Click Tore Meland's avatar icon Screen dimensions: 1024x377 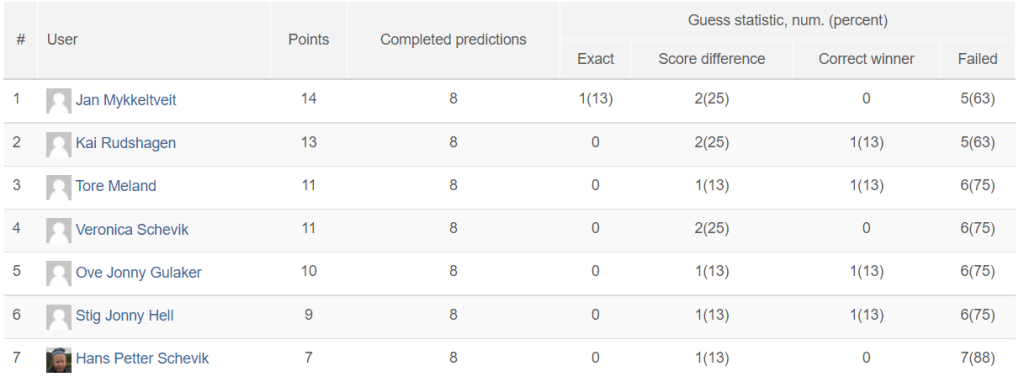click(x=59, y=188)
